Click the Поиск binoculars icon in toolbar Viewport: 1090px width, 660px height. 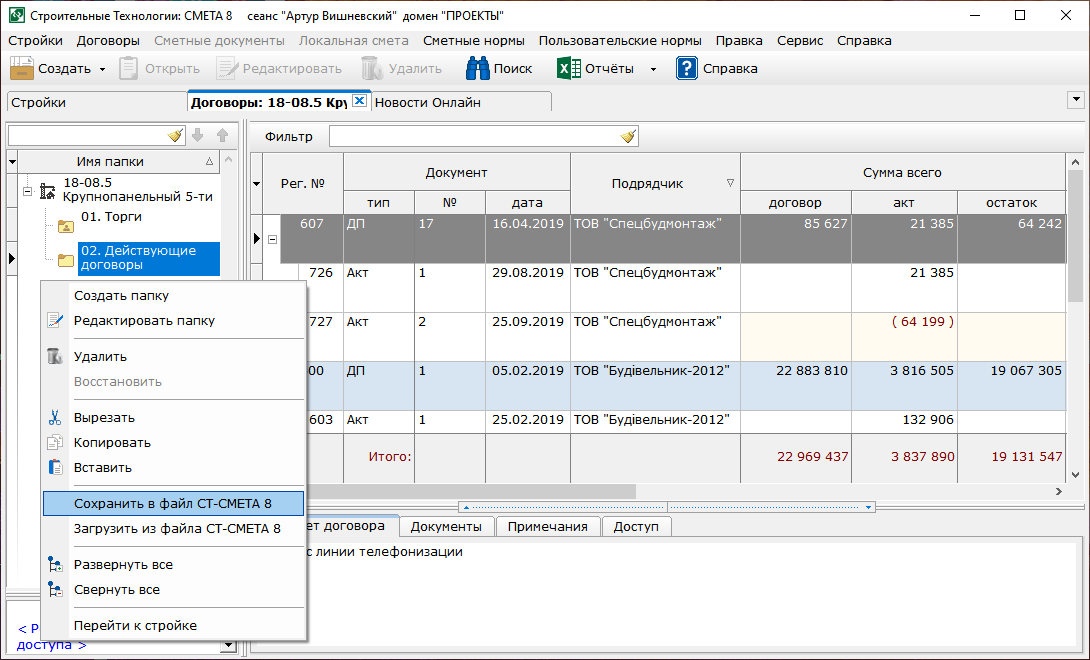[x=478, y=69]
